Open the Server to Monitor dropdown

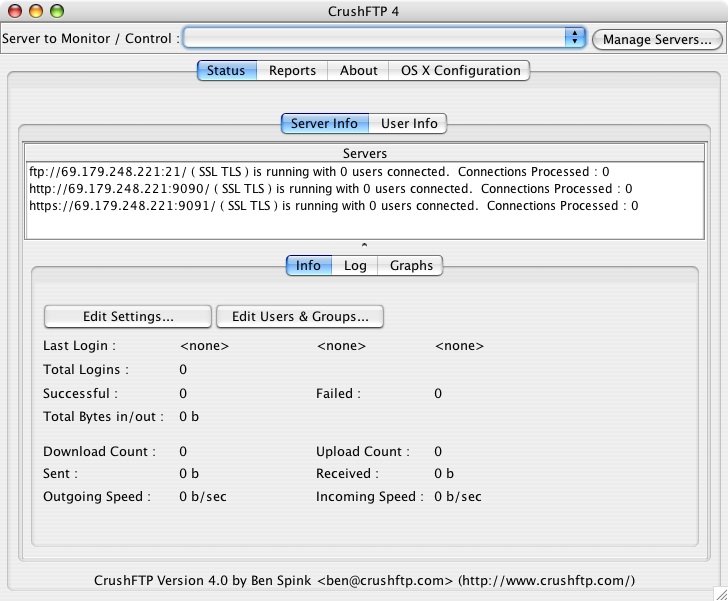click(x=384, y=38)
